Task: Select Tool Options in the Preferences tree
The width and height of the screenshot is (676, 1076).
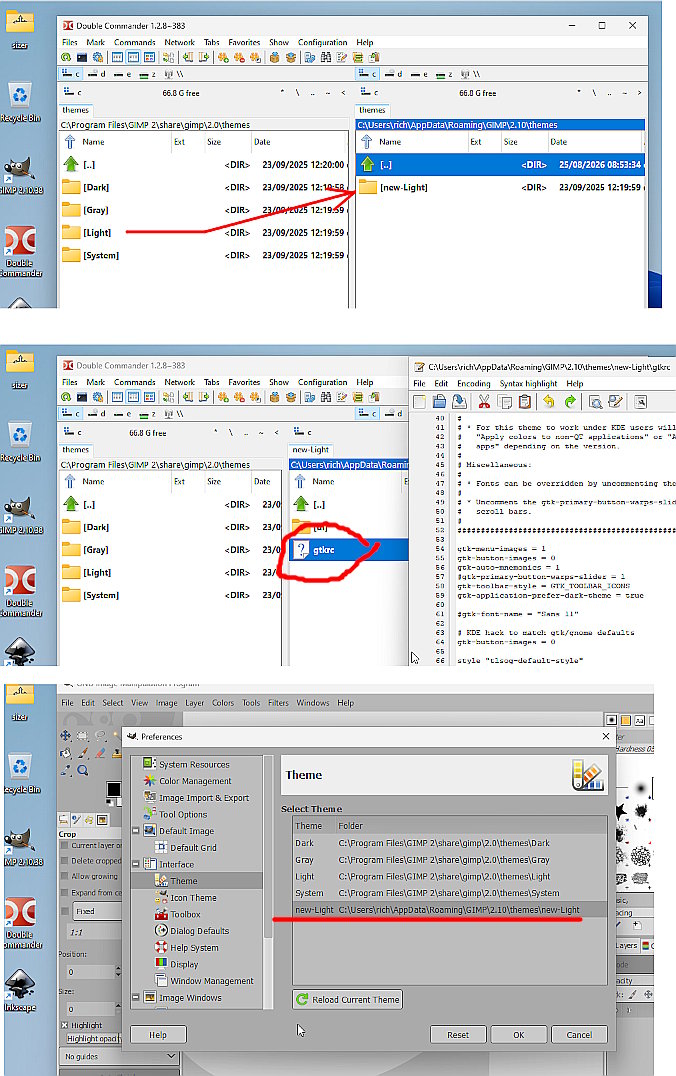Action: pyautogui.click(x=183, y=814)
